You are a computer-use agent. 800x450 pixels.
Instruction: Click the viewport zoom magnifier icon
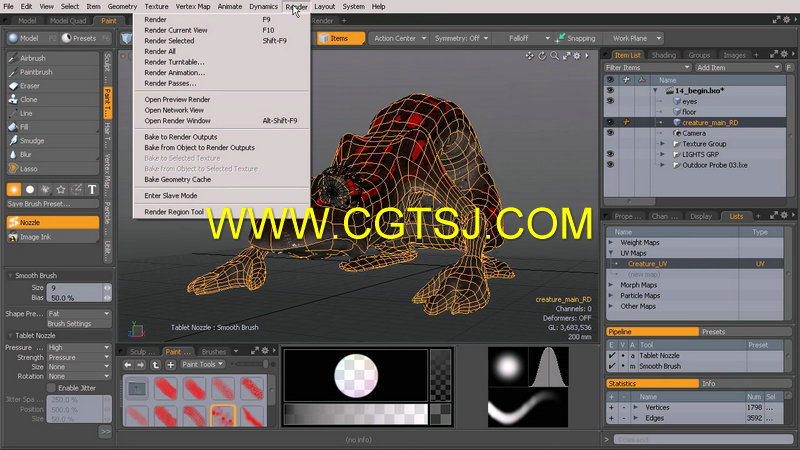554,56
